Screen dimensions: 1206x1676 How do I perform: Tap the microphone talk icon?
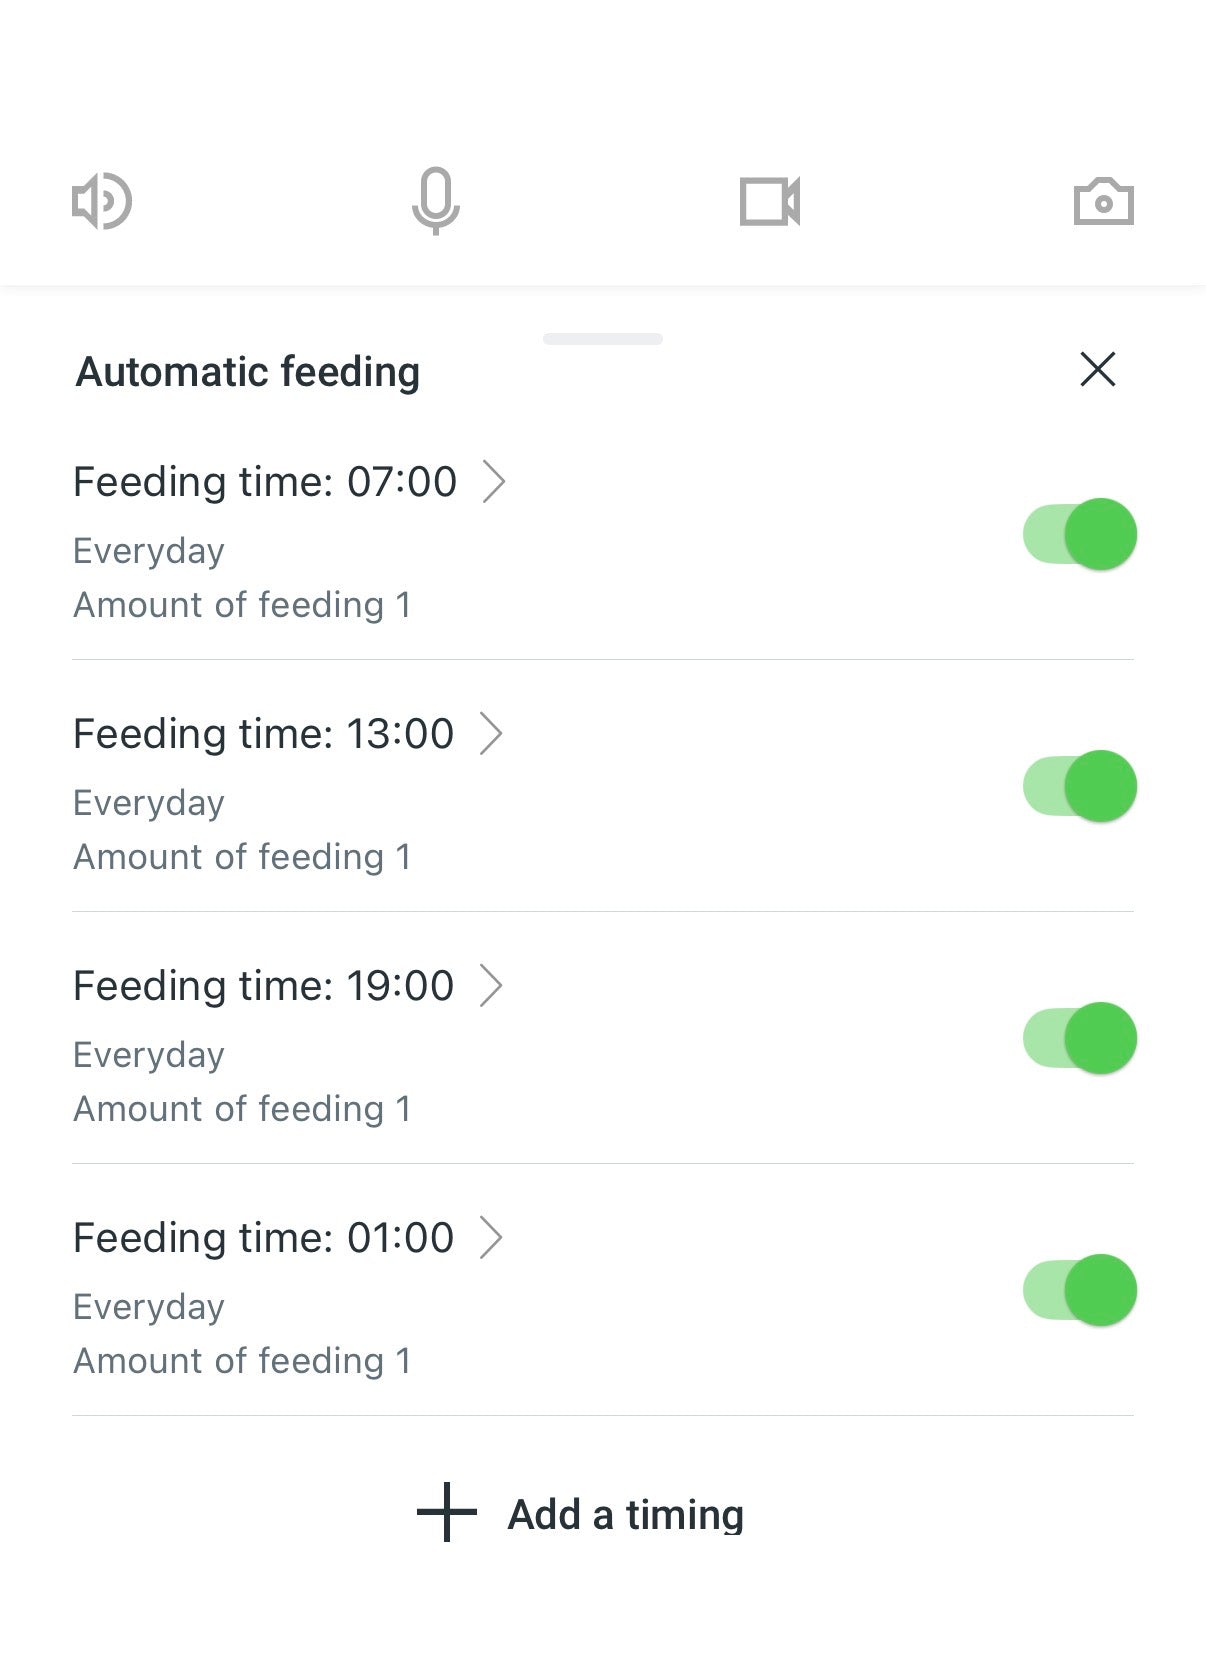point(436,201)
